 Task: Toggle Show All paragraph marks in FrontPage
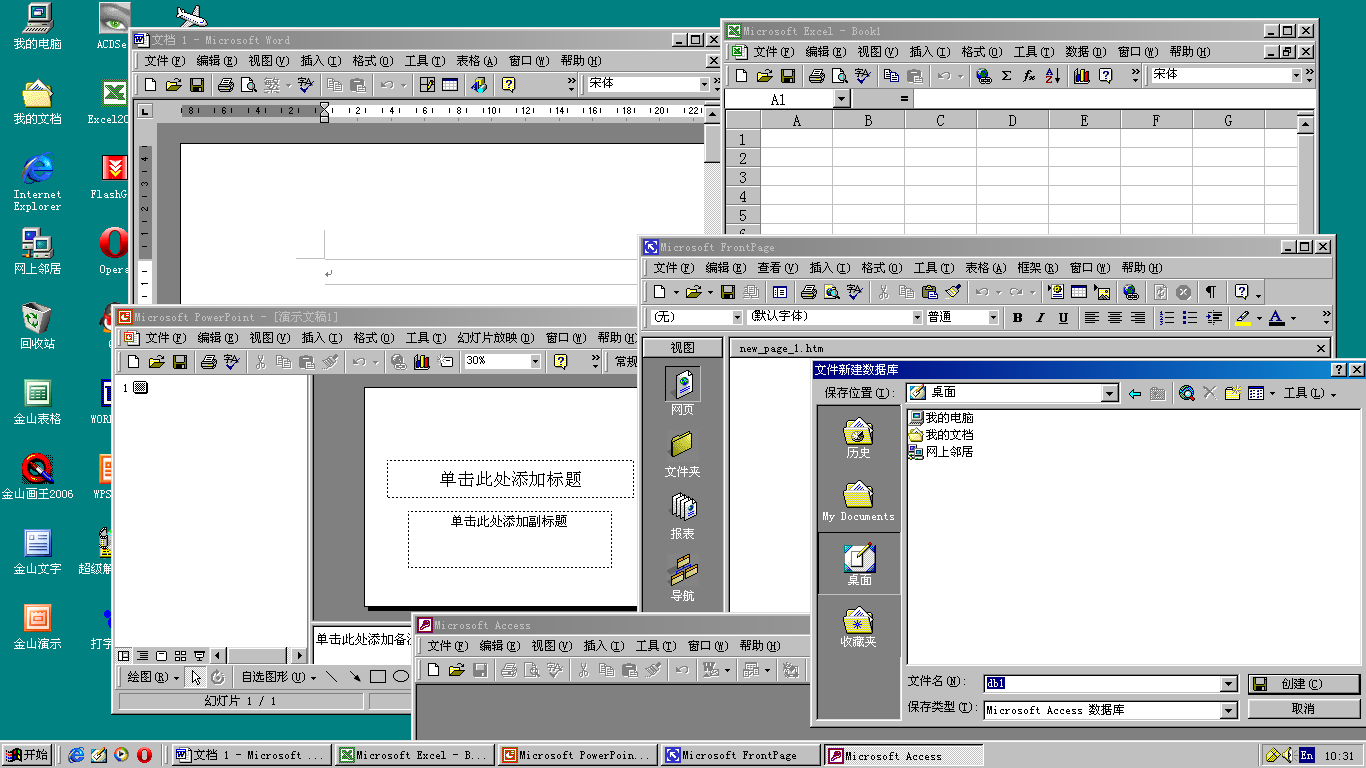tap(1210, 292)
